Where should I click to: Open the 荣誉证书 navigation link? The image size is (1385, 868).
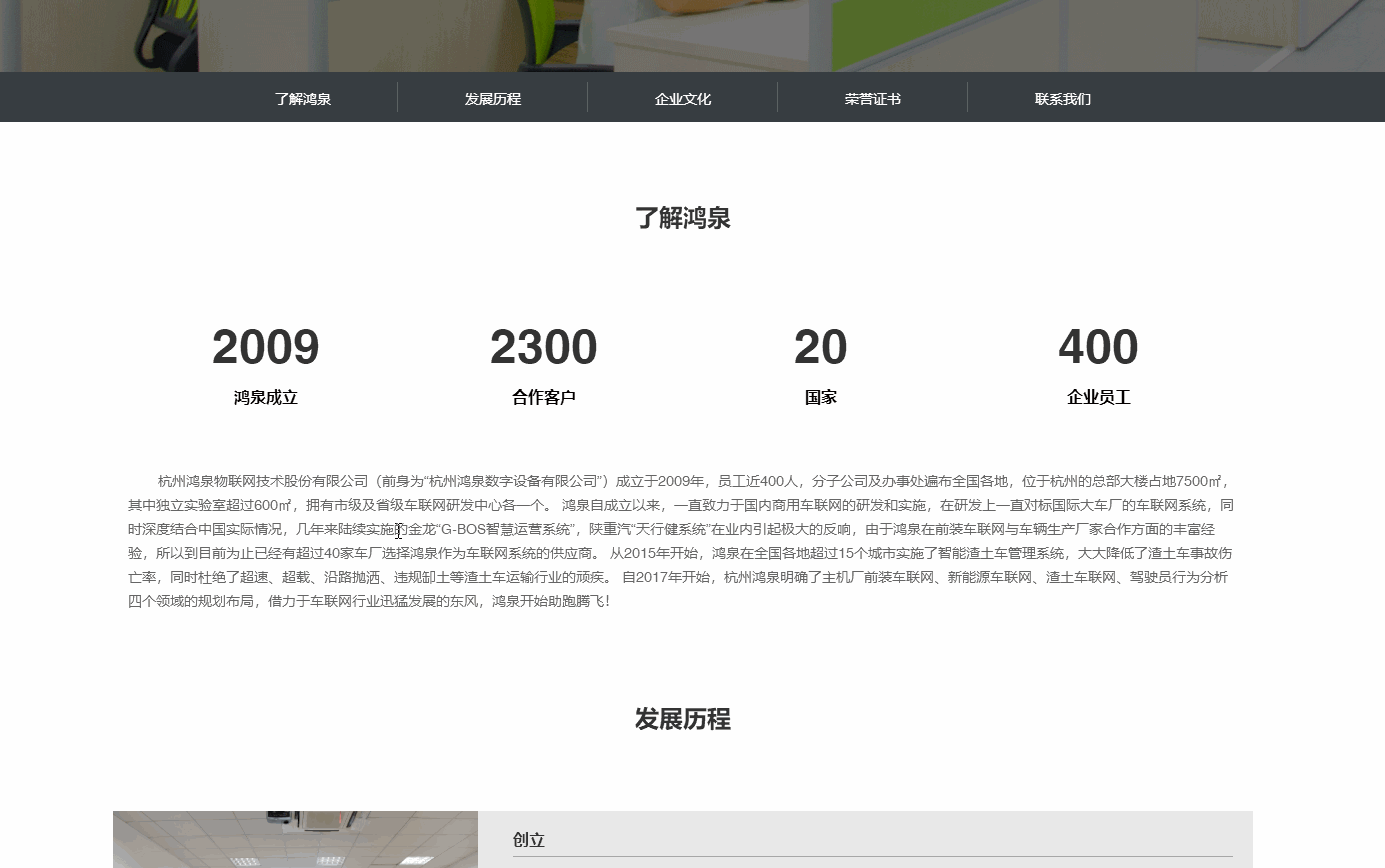(872, 97)
